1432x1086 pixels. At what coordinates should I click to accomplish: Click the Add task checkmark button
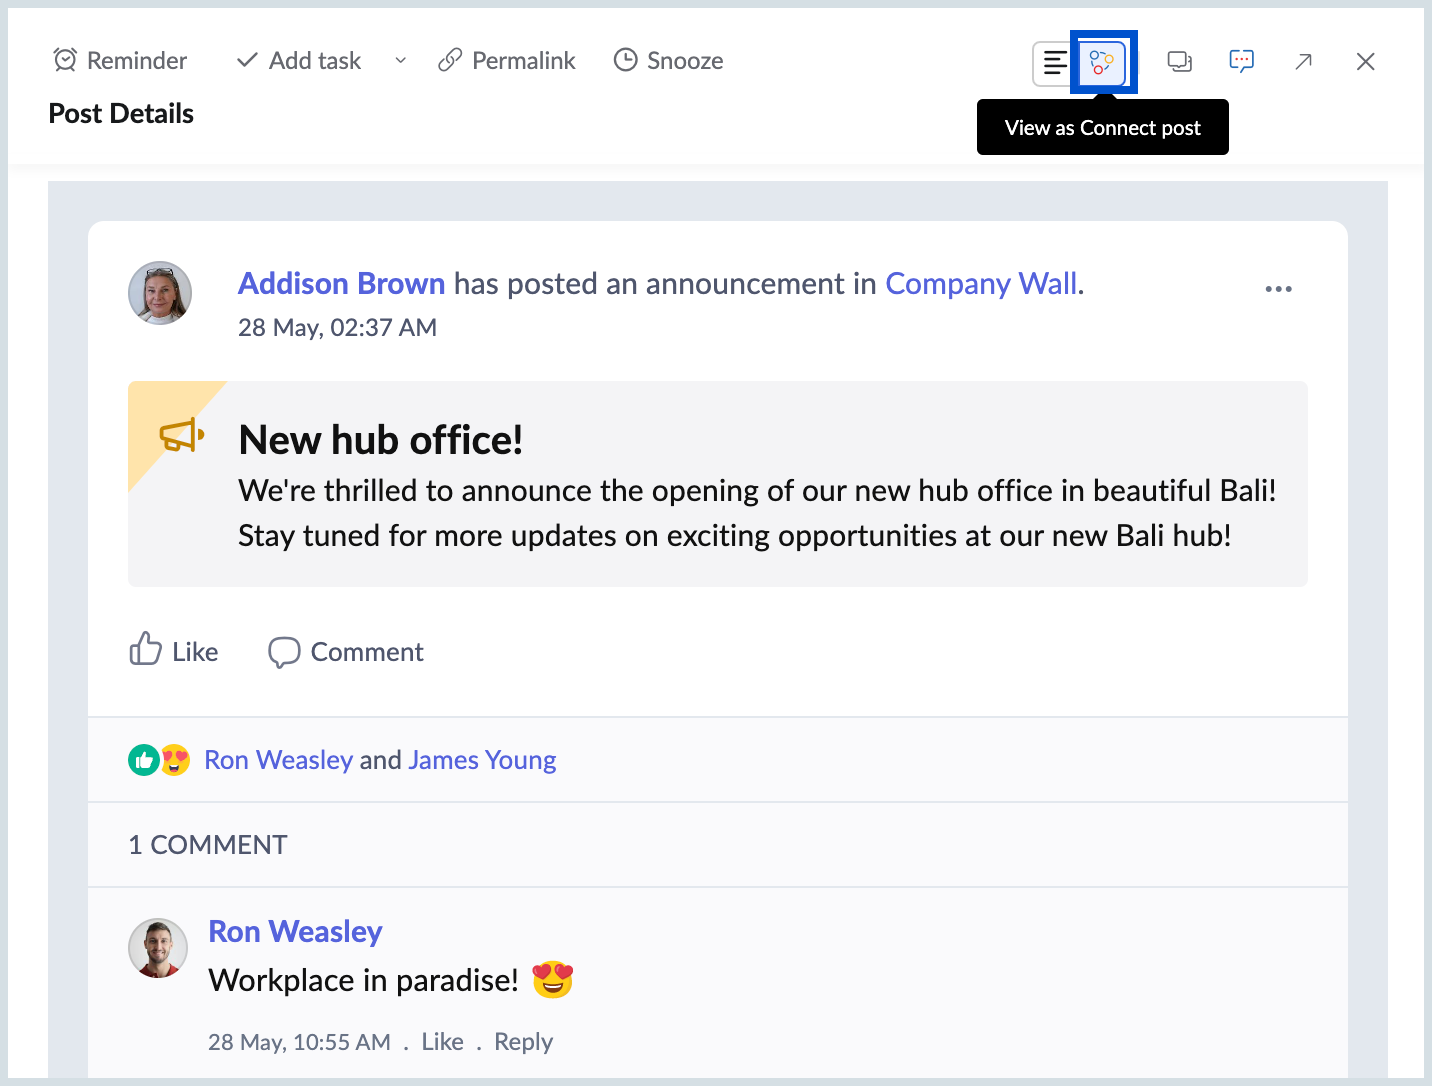point(299,61)
